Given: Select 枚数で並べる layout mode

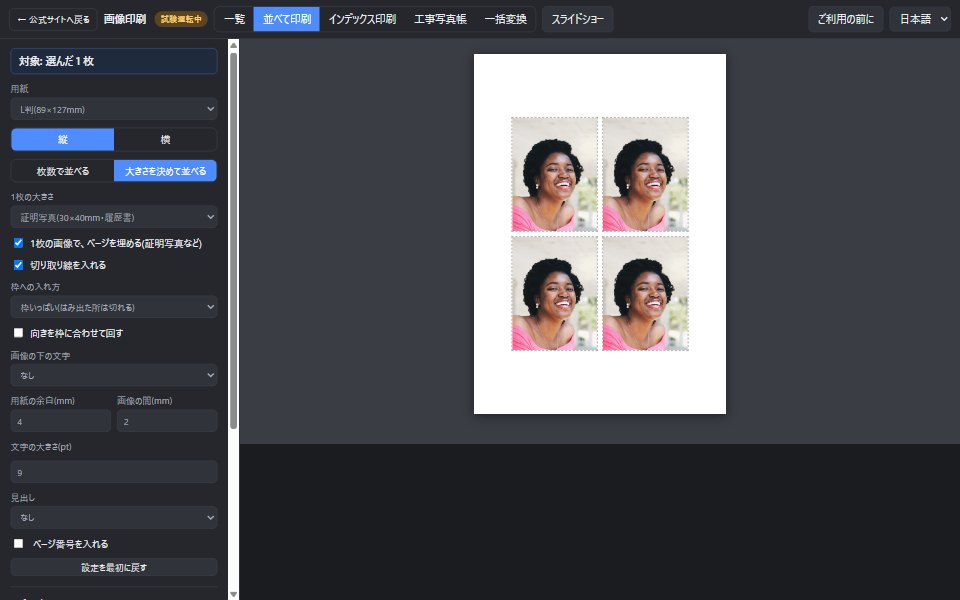Looking at the screenshot, I should [x=62, y=171].
